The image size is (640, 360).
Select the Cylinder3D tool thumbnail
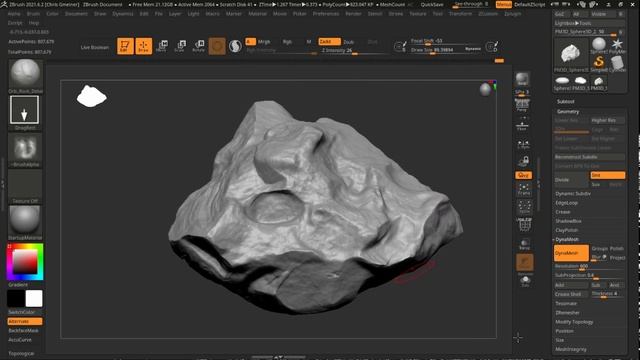click(x=617, y=64)
